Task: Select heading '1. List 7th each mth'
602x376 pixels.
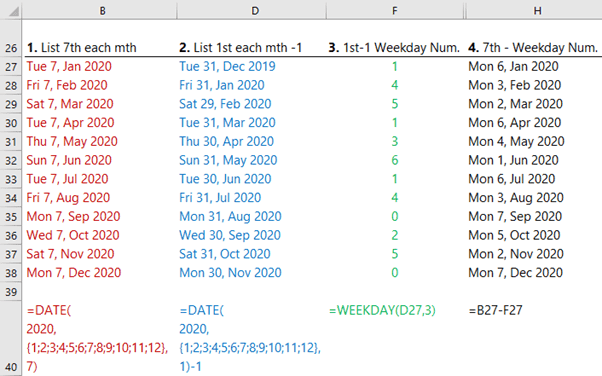Action: 82,48
